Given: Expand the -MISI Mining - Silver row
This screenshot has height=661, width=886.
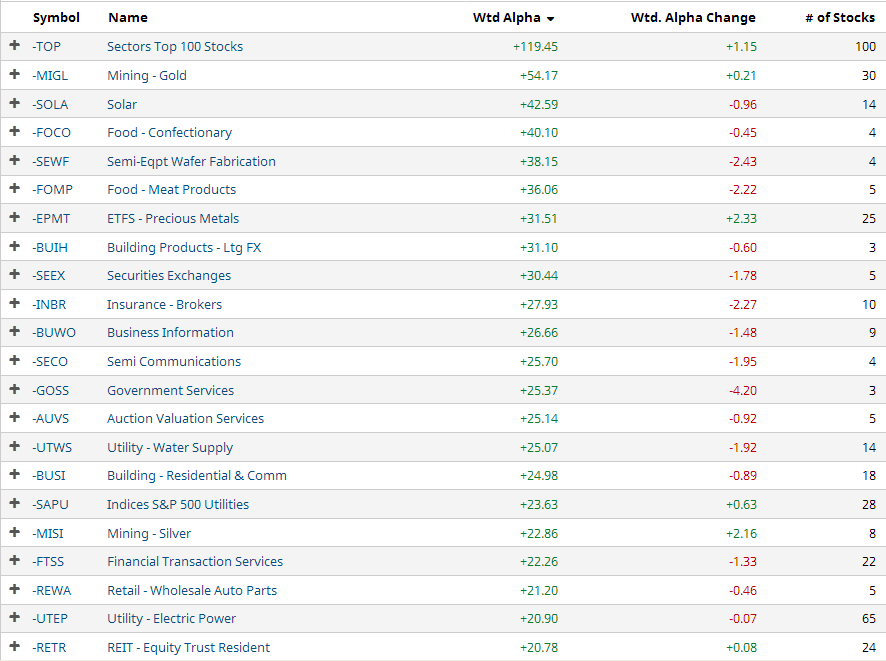Looking at the screenshot, I should pyautogui.click(x=15, y=532).
